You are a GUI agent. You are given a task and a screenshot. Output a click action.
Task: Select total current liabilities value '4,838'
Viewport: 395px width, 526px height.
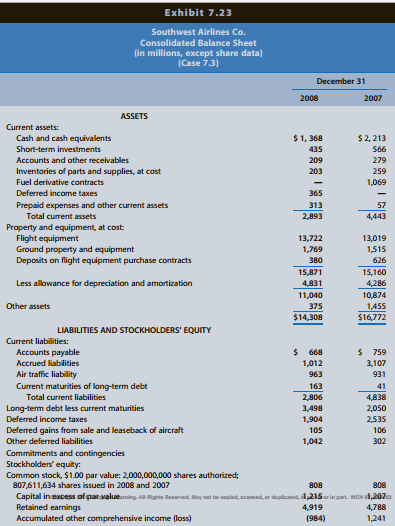coord(376,398)
